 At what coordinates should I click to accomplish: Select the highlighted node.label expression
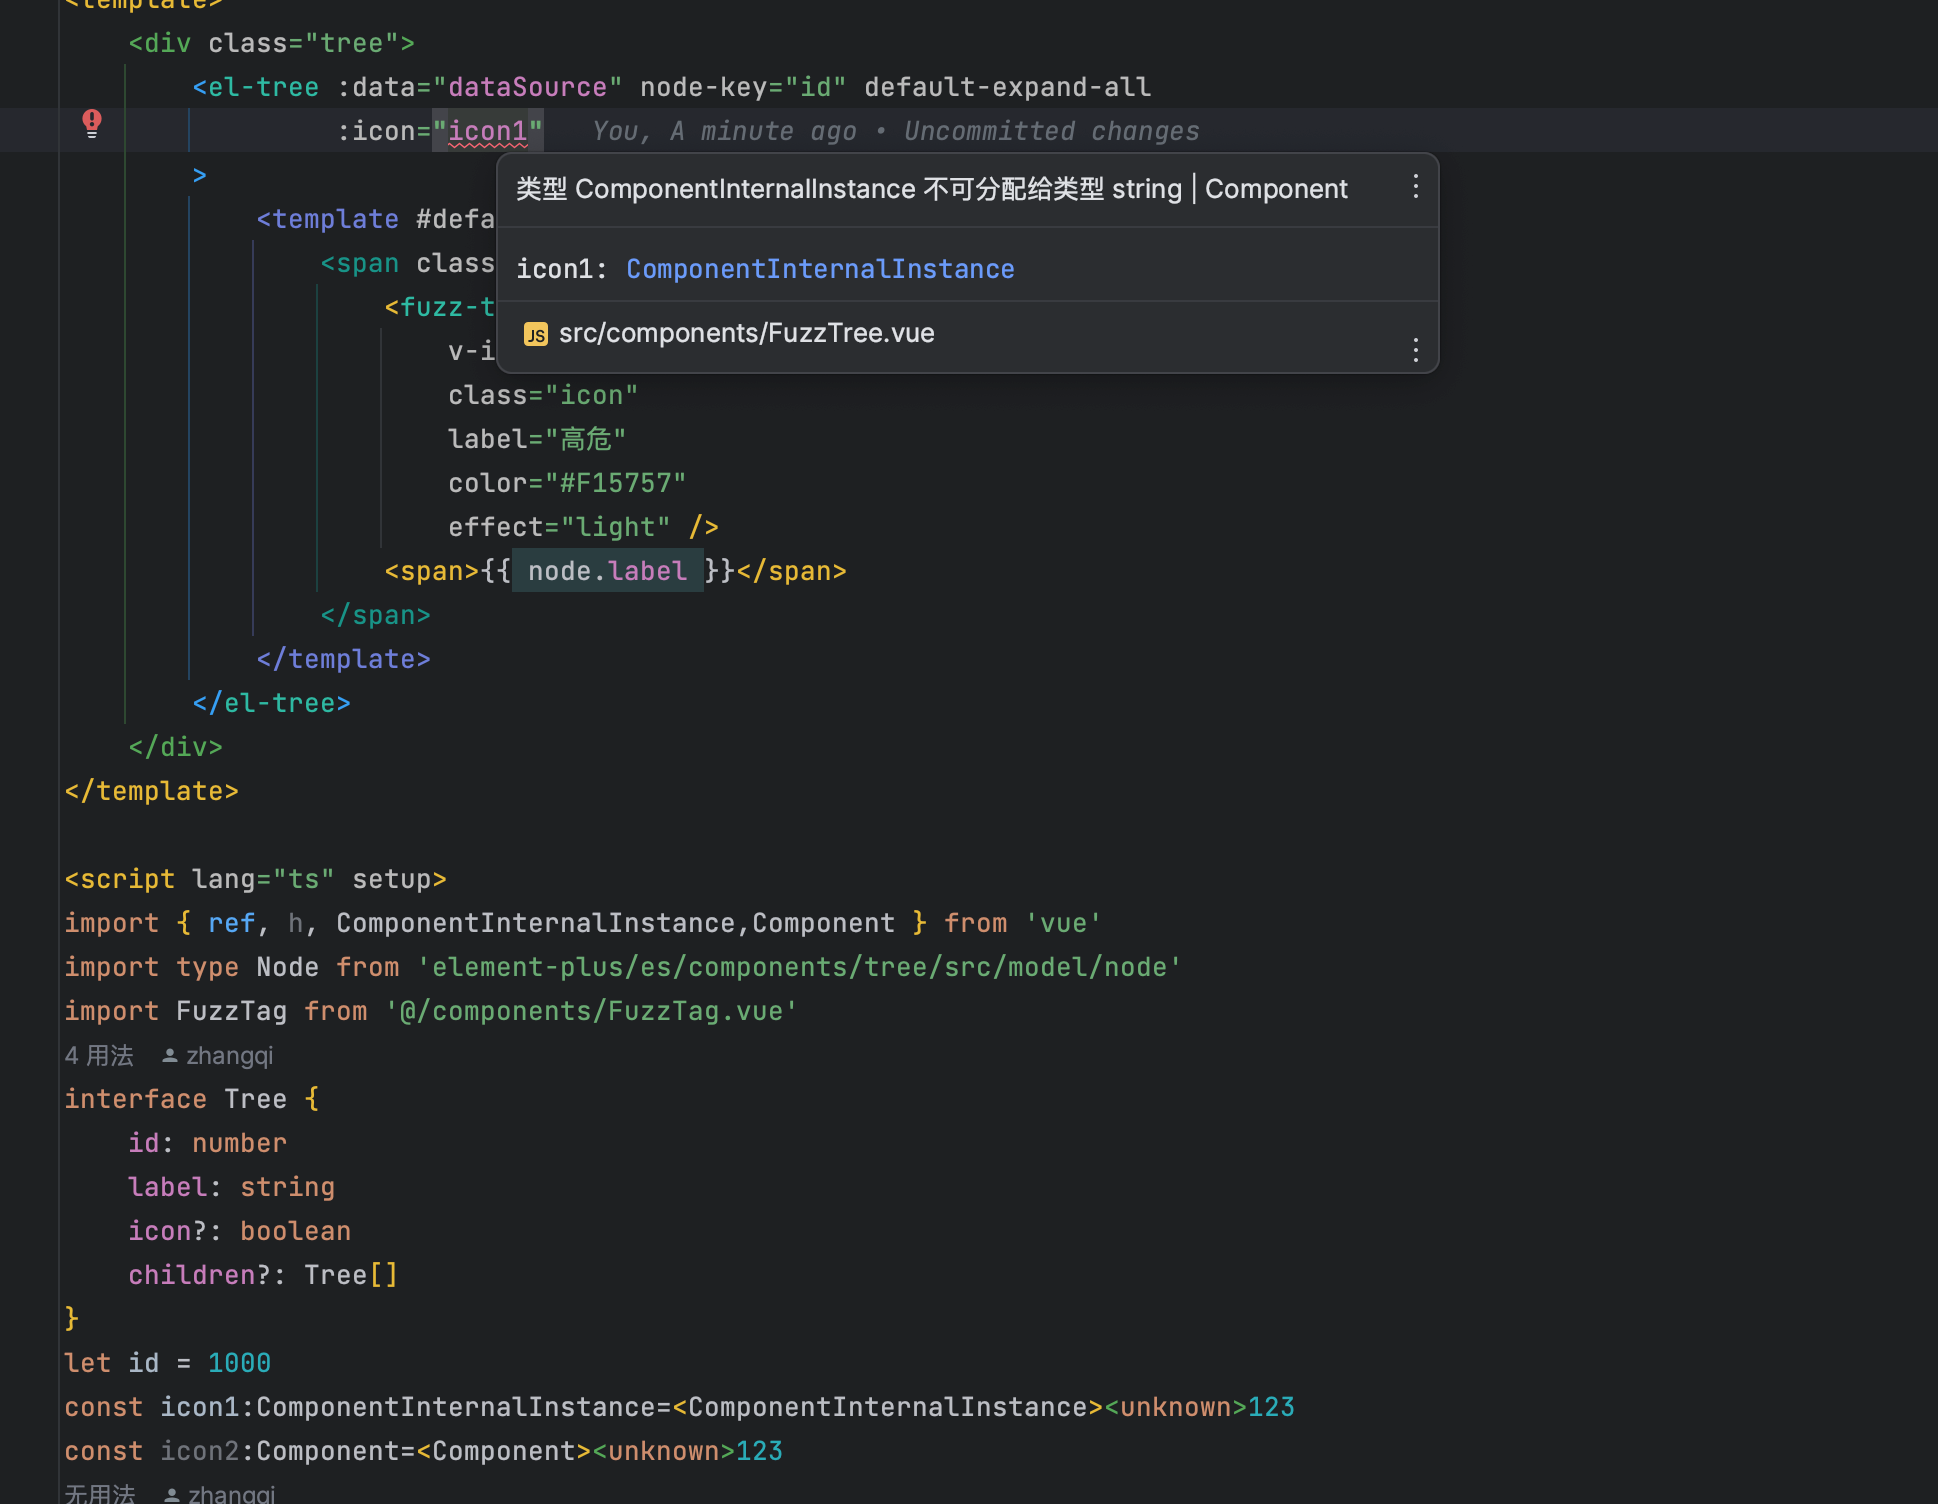pyautogui.click(x=607, y=570)
